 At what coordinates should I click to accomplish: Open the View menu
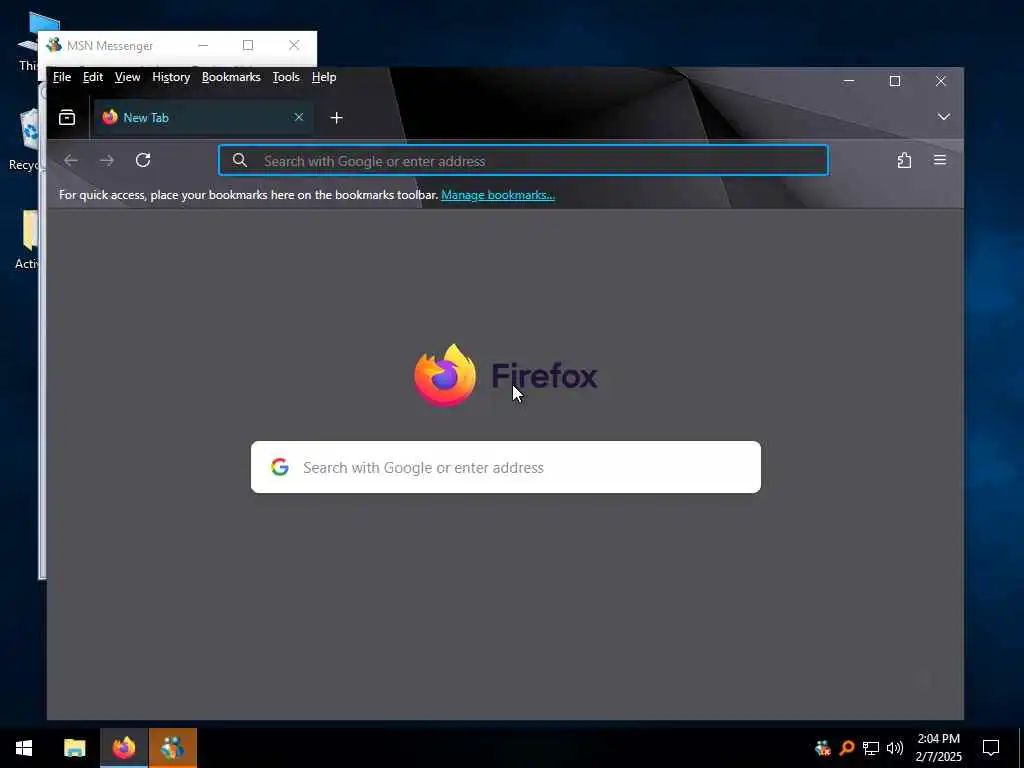coord(127,77)
